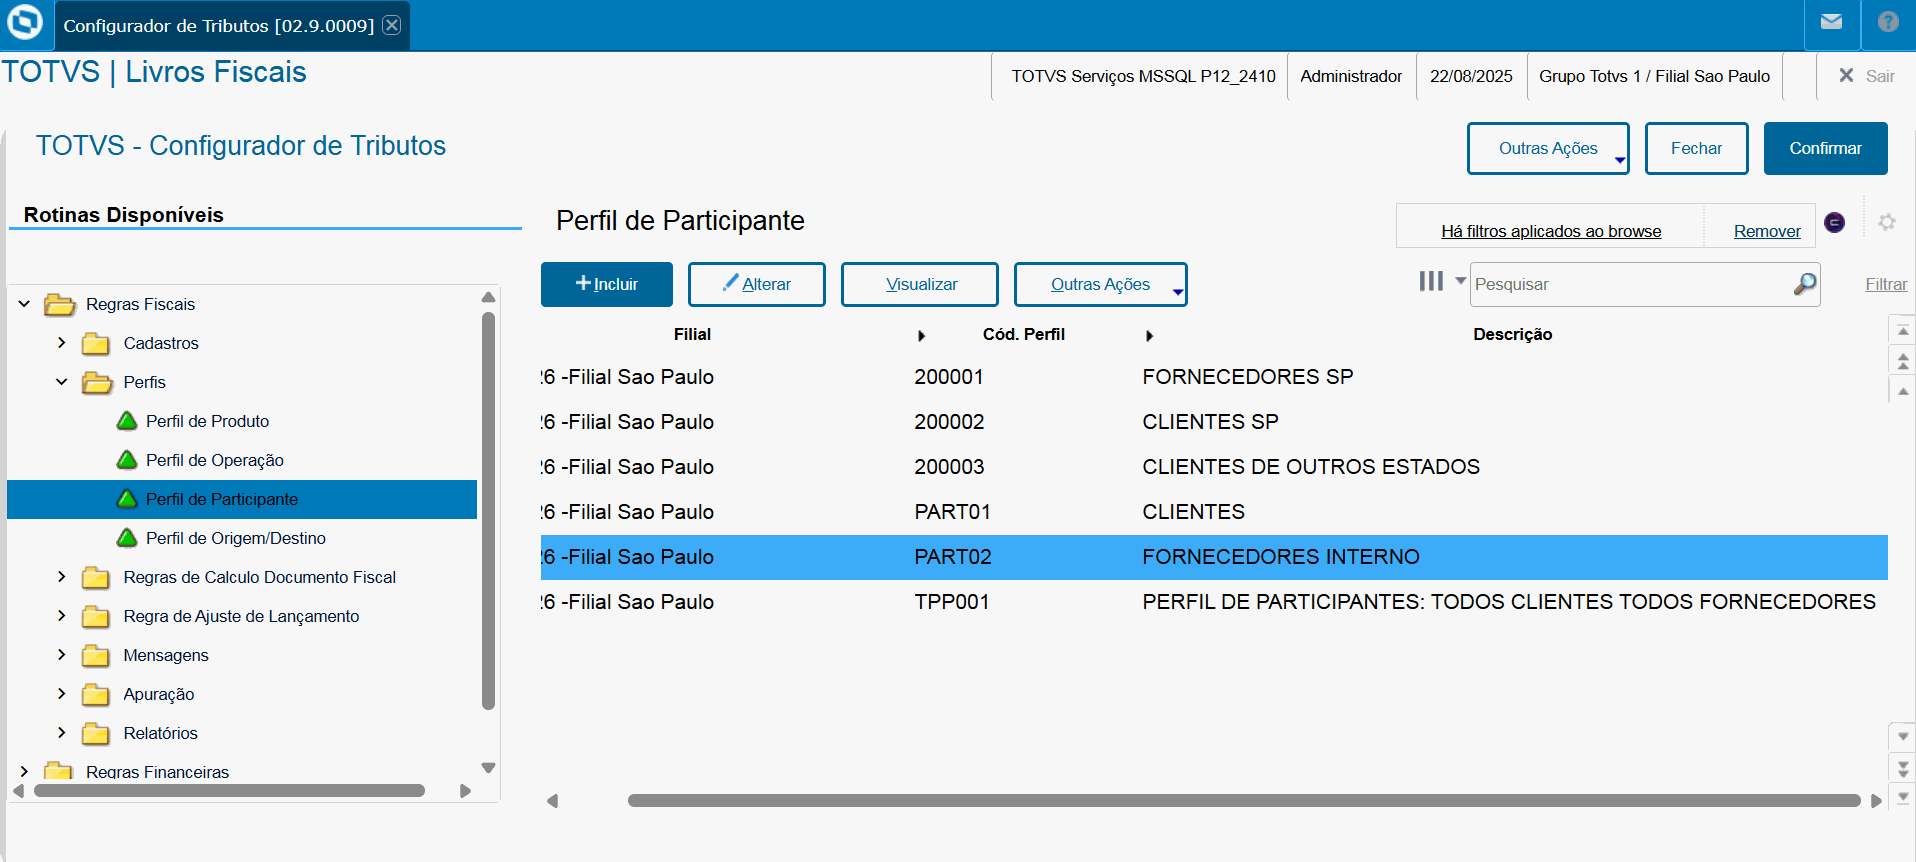Click the purple filter indicator circle icon
Image resolution: width=1916 pixels, height=862 pixels.
click(1834, 222)
